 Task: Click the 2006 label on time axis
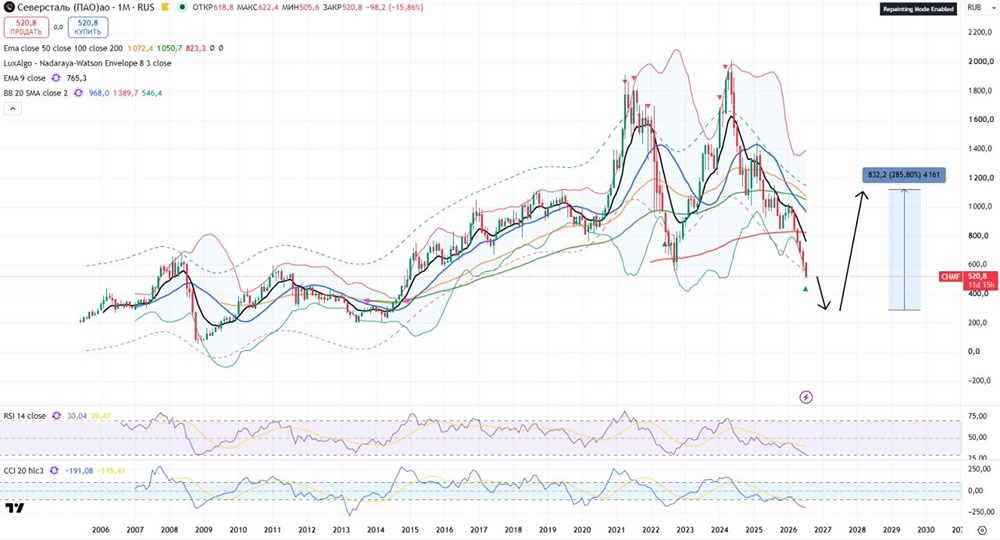pyautogui.click(x=100, y=530)
